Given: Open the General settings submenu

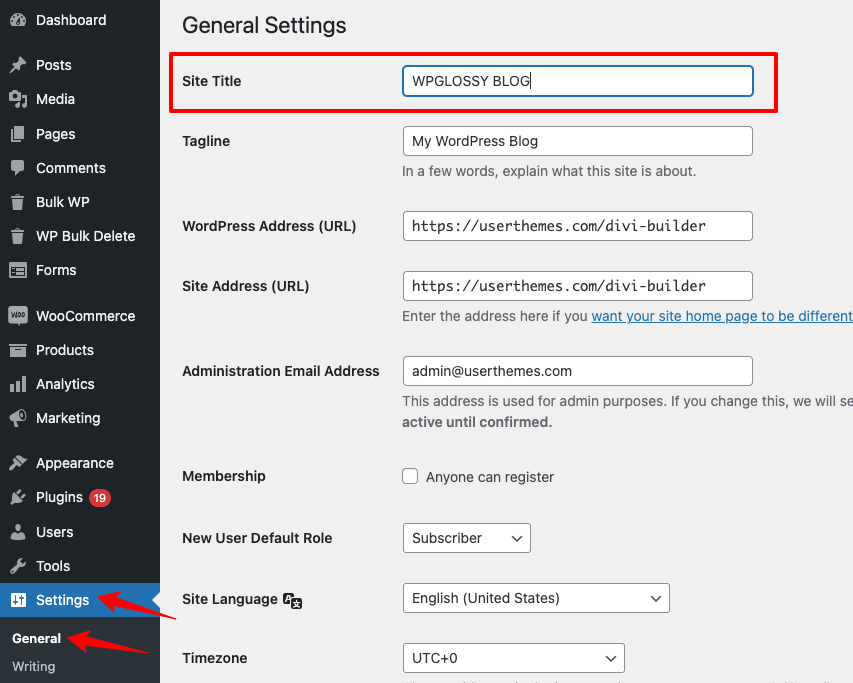Looking at the screenshot, I should tap(36, 638).
